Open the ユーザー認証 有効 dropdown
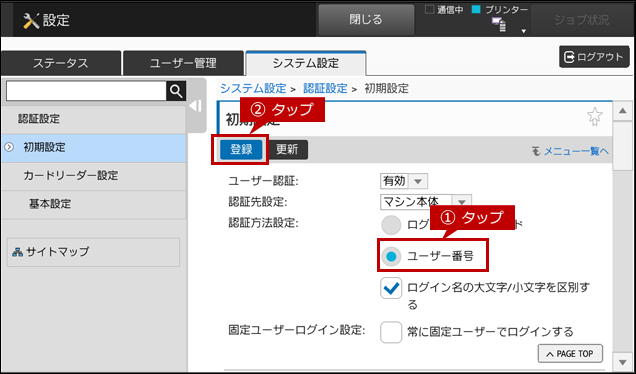This screenshot has width=636, height=374. point(404,181)
